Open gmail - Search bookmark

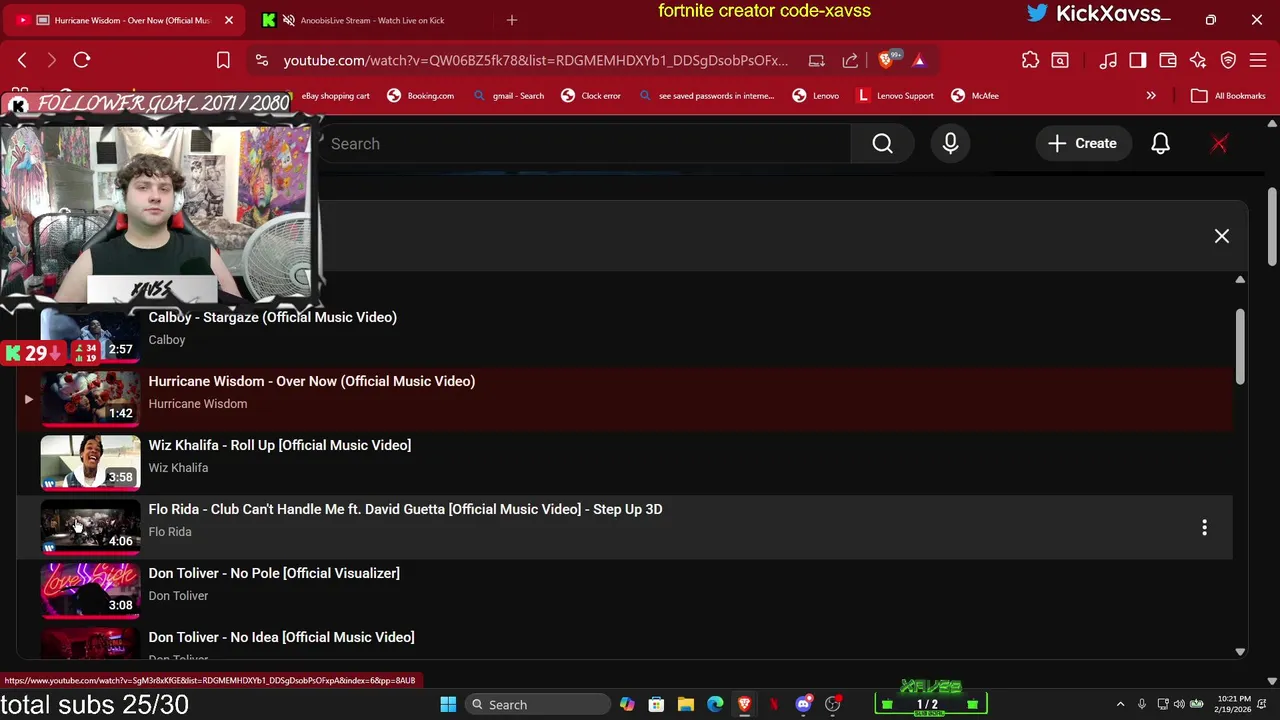coord(509,96)
